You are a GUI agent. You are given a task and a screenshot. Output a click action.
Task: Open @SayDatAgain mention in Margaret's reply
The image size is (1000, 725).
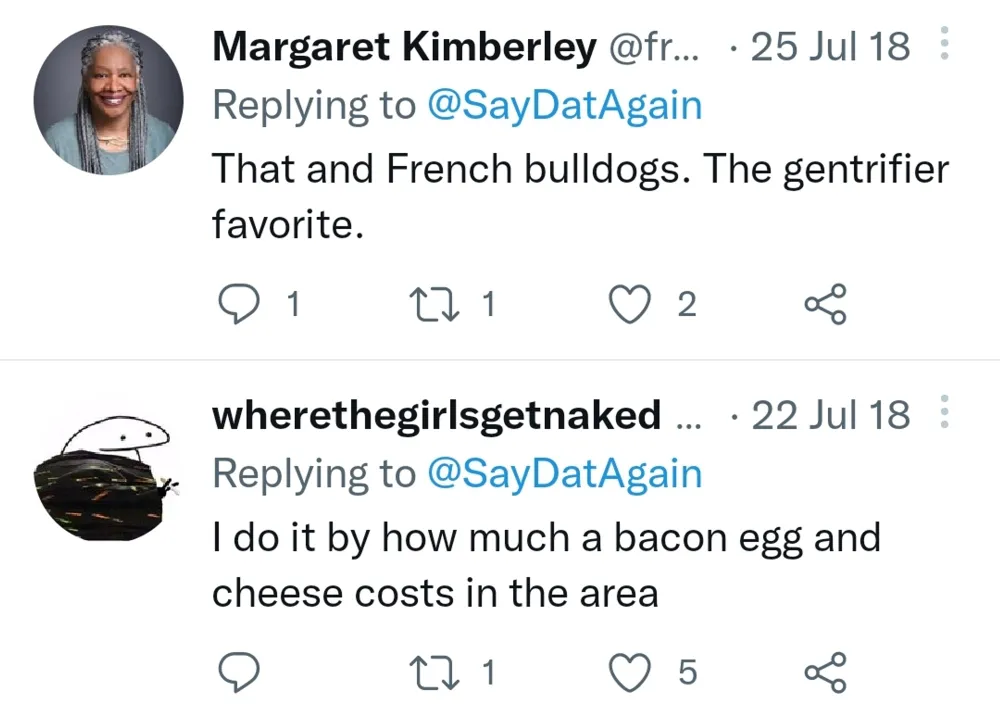tap(564, 105)
